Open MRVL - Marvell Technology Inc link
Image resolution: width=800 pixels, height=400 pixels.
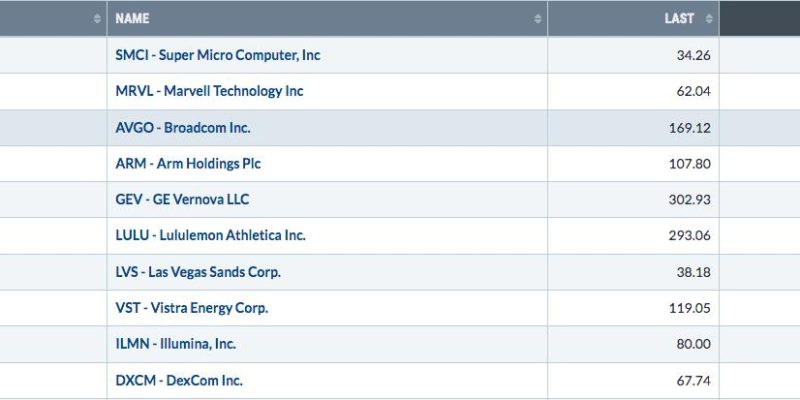tap(209, 91)
